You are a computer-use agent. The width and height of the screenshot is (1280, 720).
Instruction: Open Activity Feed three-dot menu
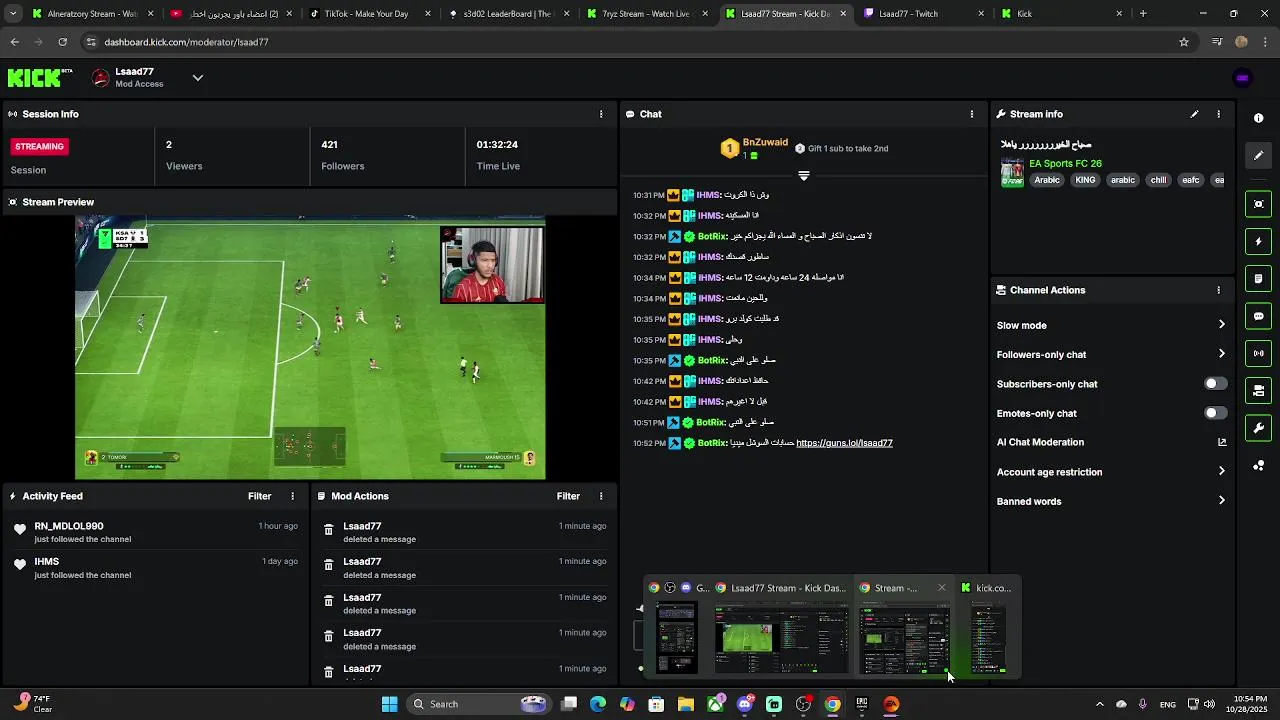tap(293, 496)
